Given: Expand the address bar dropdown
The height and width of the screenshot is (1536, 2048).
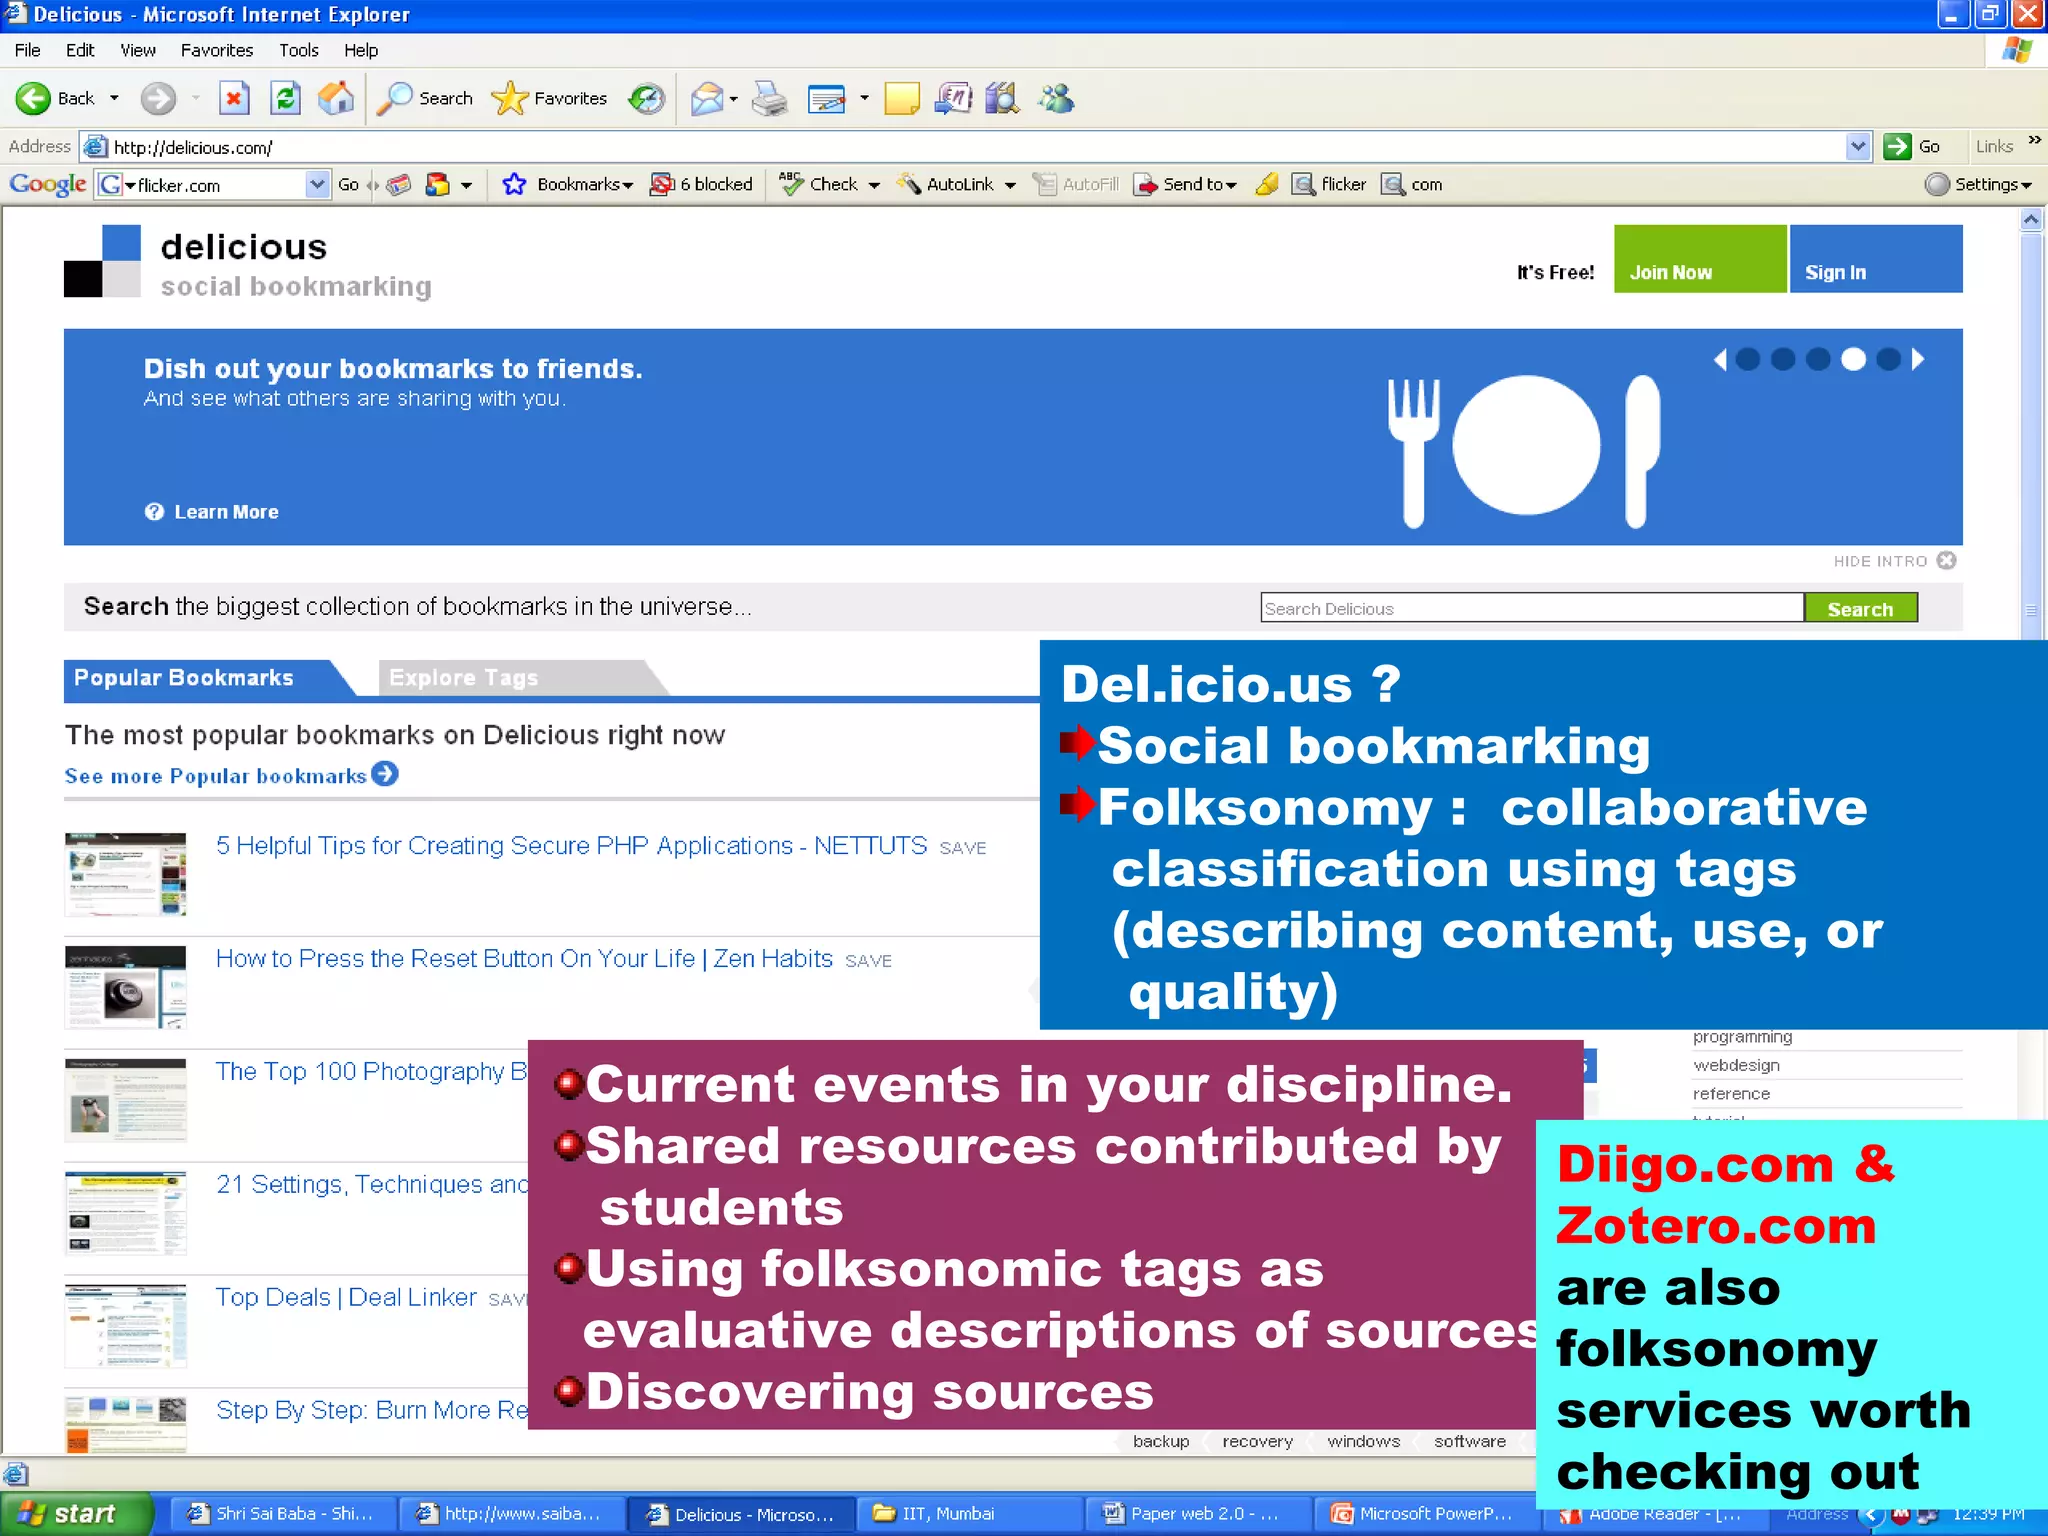Looking at the screenshot, I should 1857,147.
